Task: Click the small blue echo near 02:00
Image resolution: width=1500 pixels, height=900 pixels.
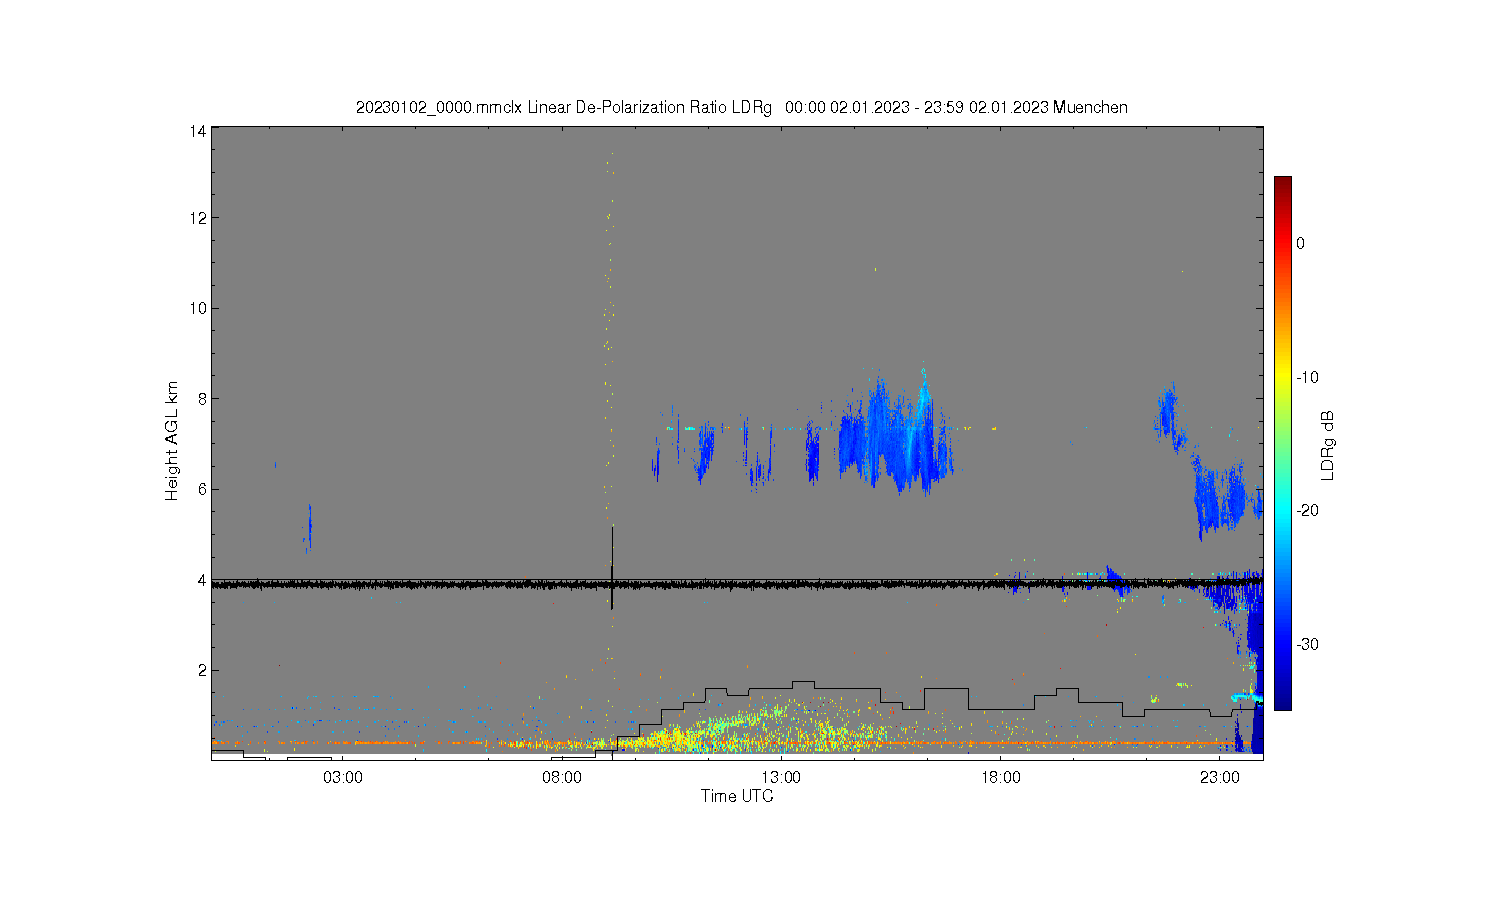Action: (x=309, y=528)
